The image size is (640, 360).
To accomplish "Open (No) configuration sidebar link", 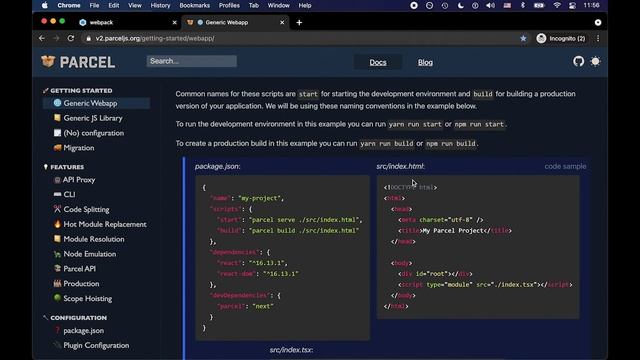I will coord(94,133).
